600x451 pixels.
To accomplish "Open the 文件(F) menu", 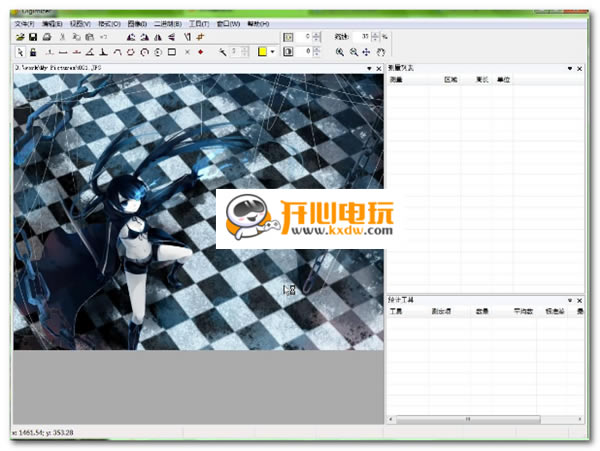I will (x=24, y=24).
